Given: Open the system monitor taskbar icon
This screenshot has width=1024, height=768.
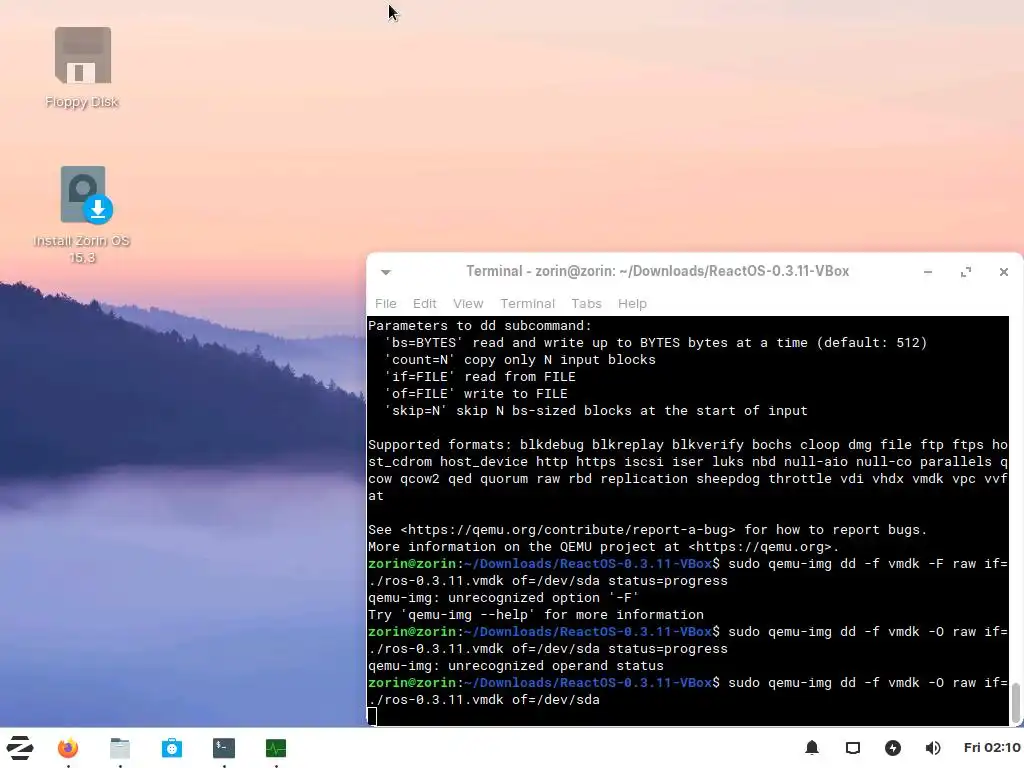Looking at the screenshot, I should [276, 748].
